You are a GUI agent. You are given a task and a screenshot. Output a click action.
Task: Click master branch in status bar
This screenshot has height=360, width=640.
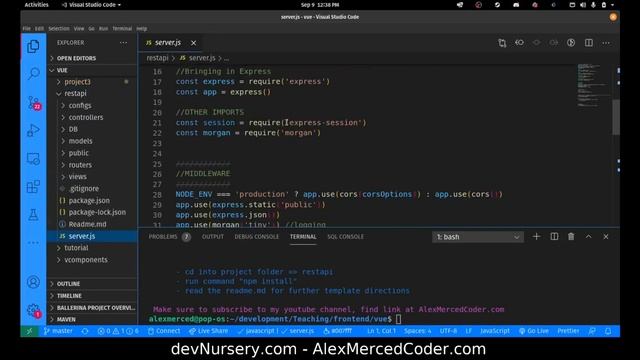click(x=58, y=331)
